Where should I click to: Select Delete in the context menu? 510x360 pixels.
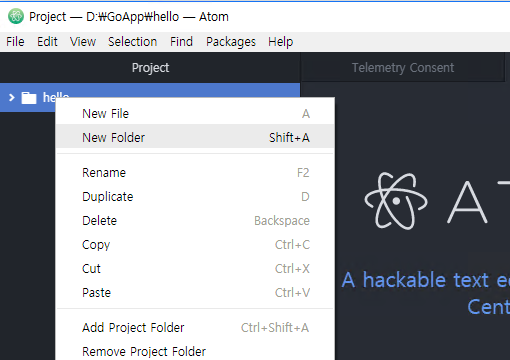195,221
